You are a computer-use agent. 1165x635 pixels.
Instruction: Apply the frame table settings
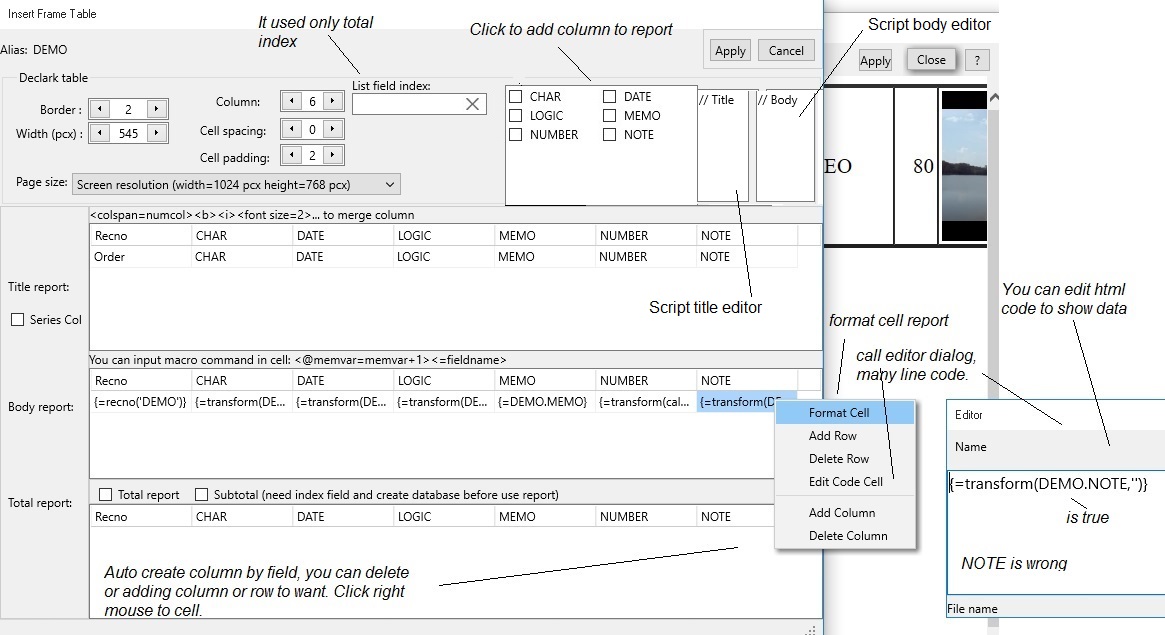coord(729,49)
